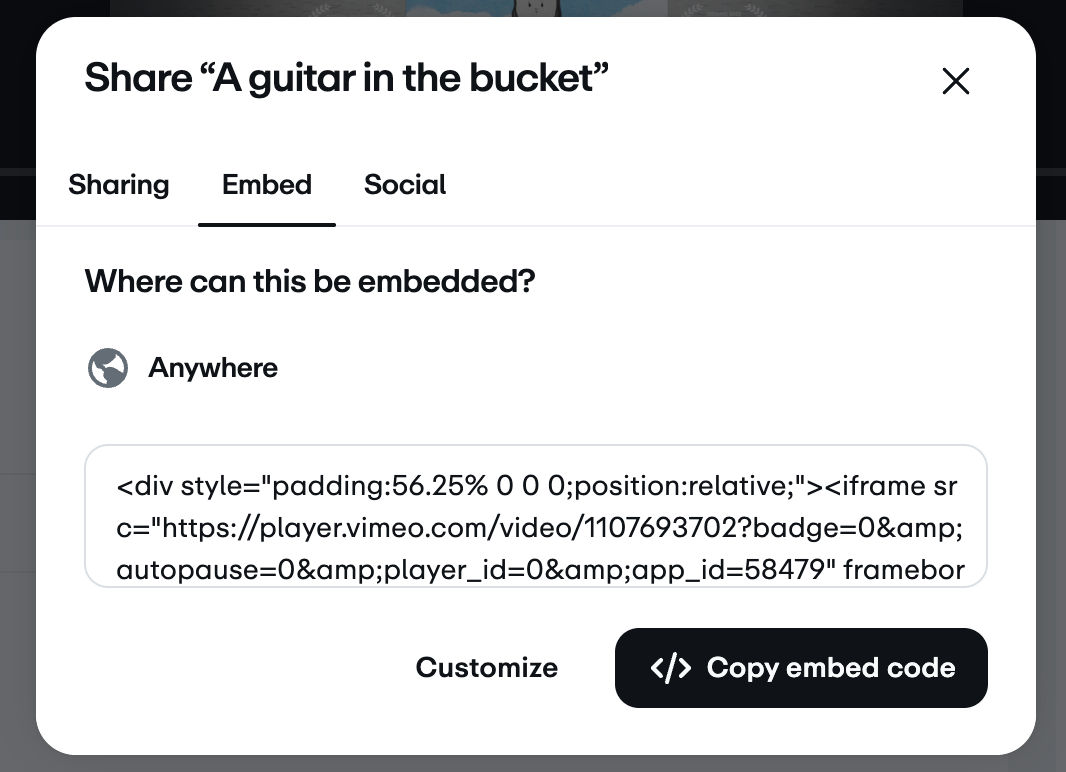
Task: Open the Social tab
Action: coord(405,185)
